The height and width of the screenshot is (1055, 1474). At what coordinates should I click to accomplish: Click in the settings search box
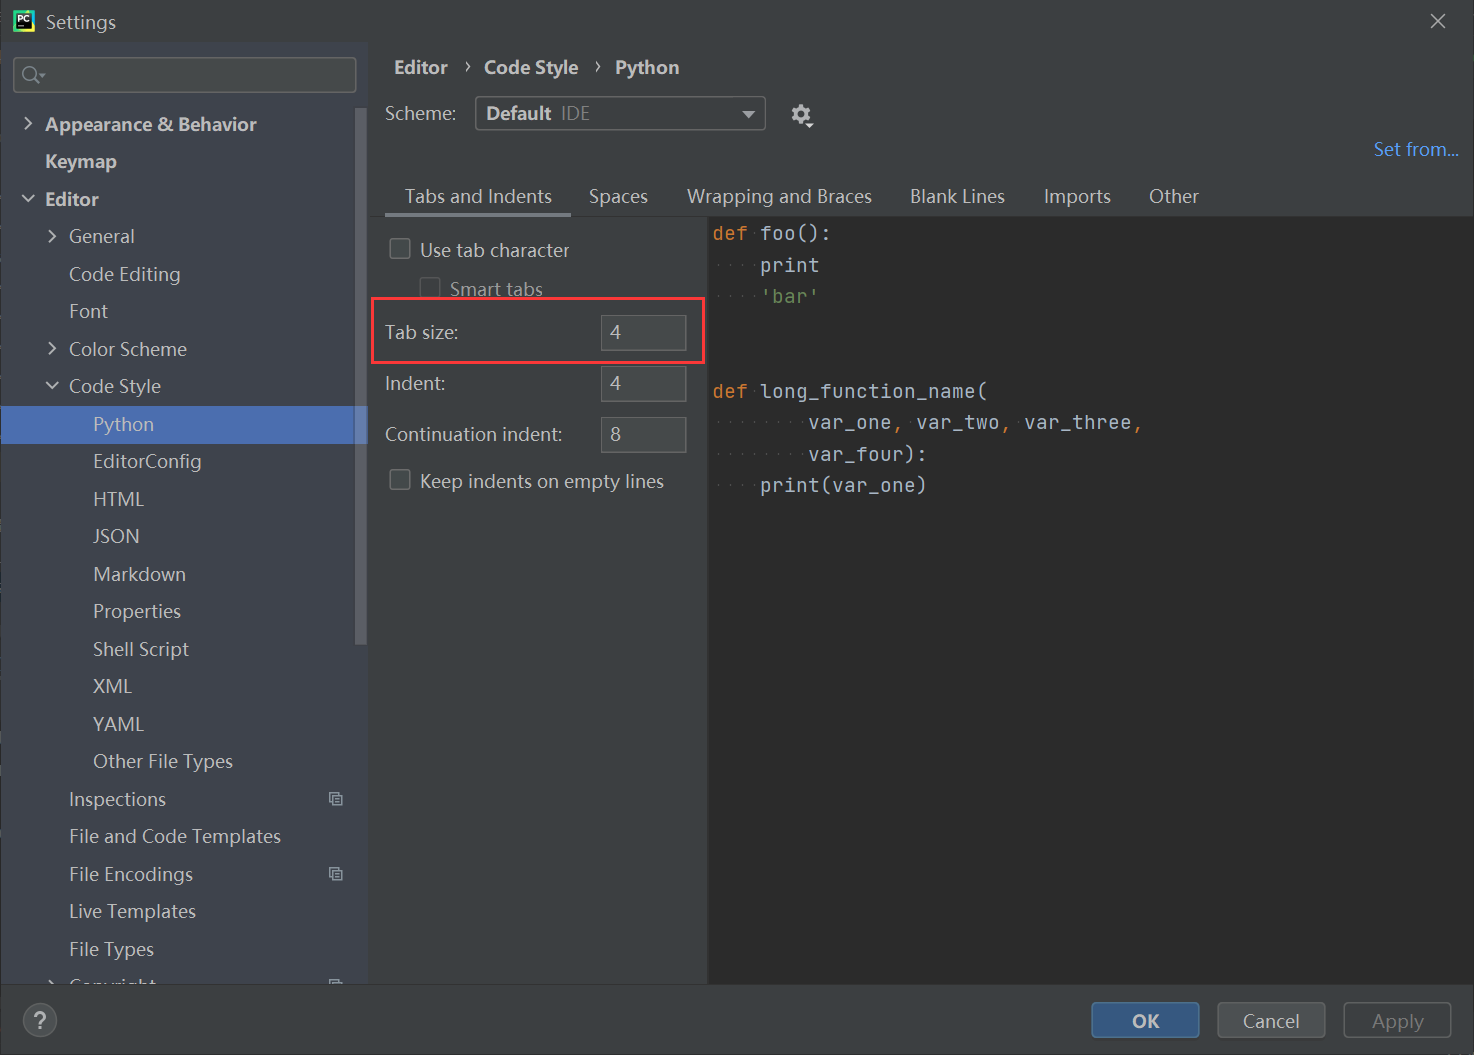coord(185,75)
